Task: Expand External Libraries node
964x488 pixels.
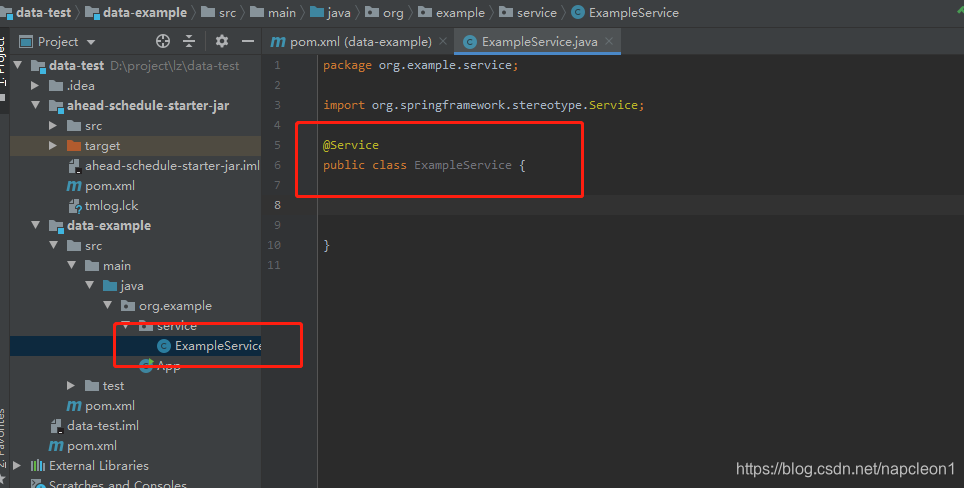Action: [17, 465]
